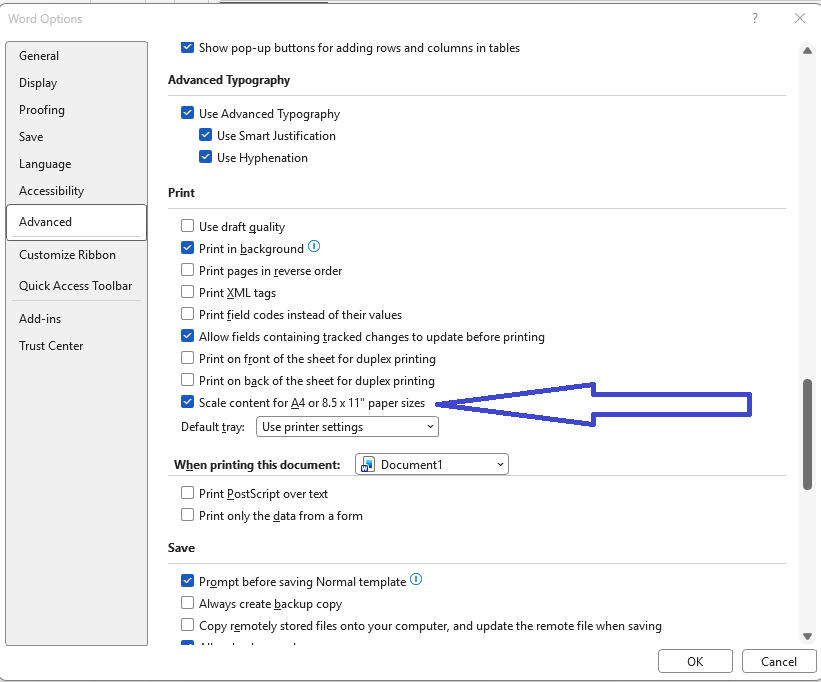Open the General options category
Screen dimensions: 821x682
76,56
